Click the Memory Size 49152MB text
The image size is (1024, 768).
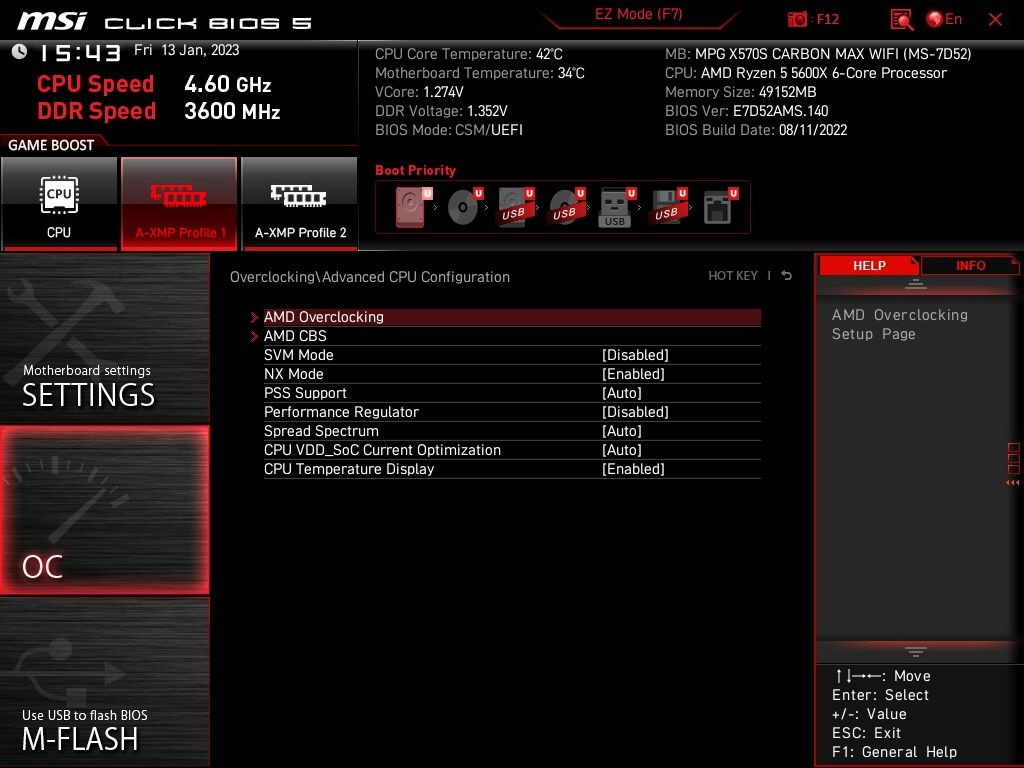pyautogui.click(x=741, y=92)
